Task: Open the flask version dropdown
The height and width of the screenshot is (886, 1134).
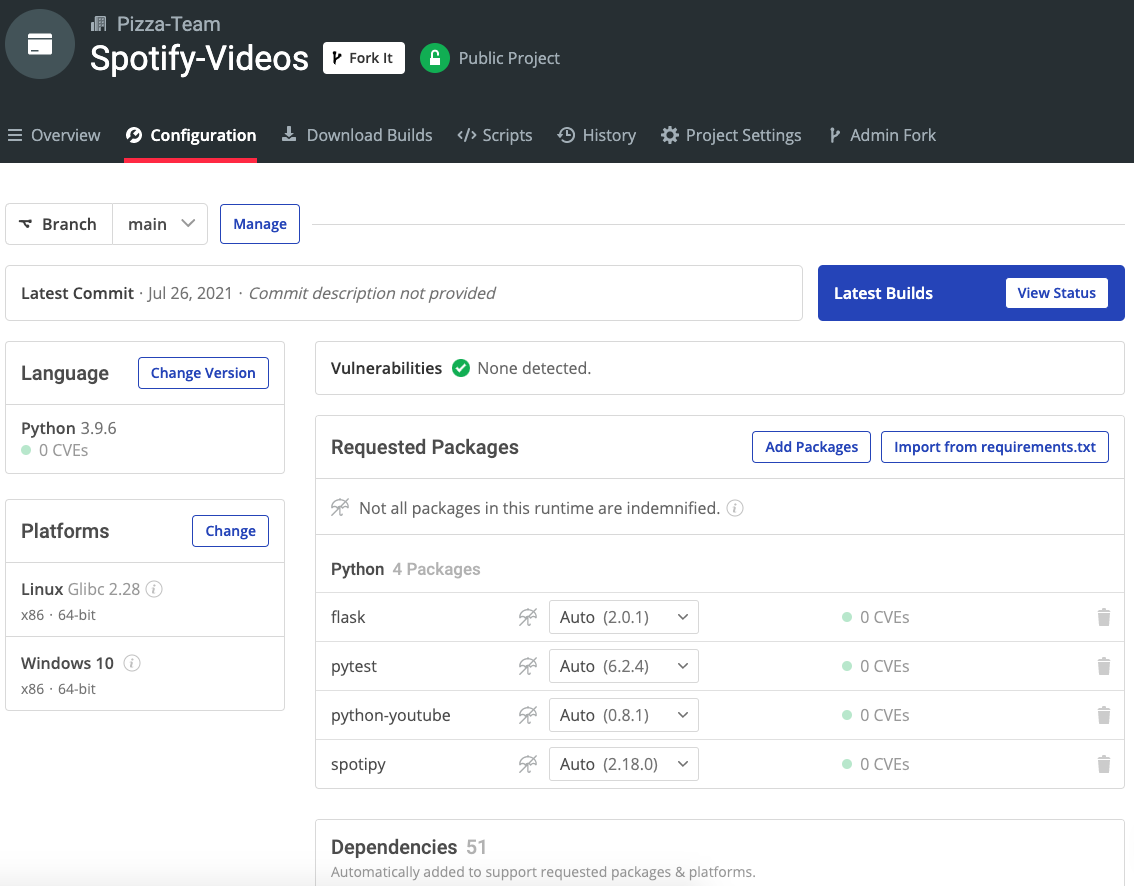Action: coord(623,617)
